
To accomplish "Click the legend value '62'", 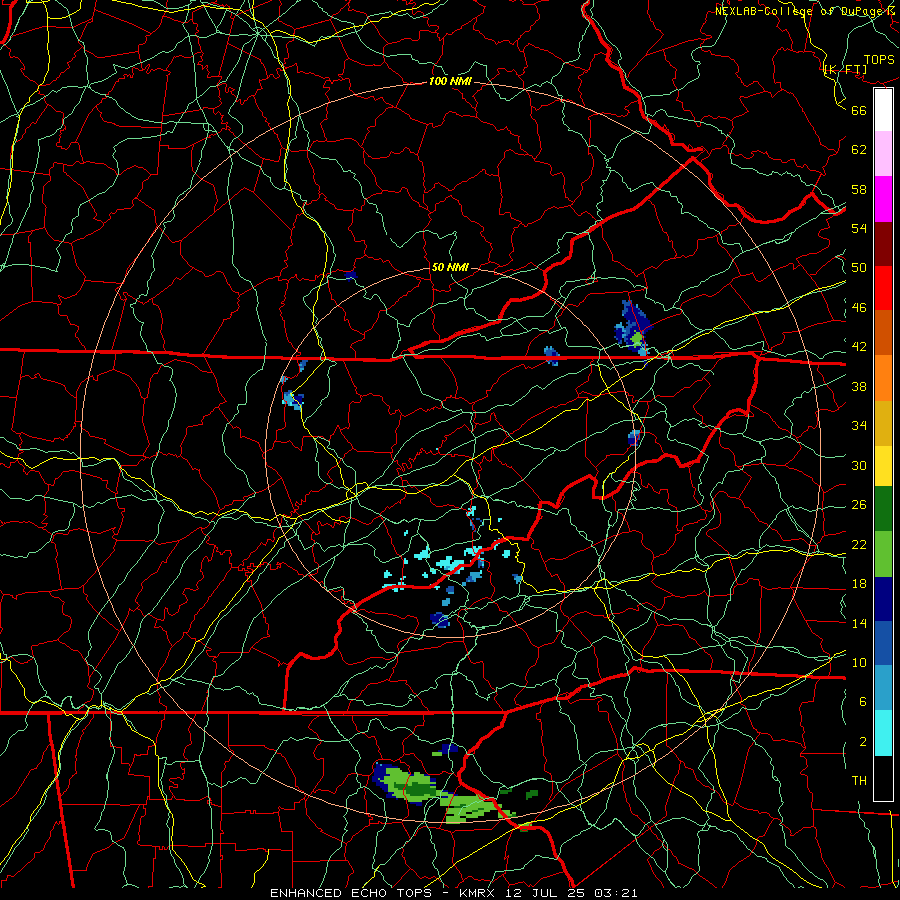I will pos(859,150).
